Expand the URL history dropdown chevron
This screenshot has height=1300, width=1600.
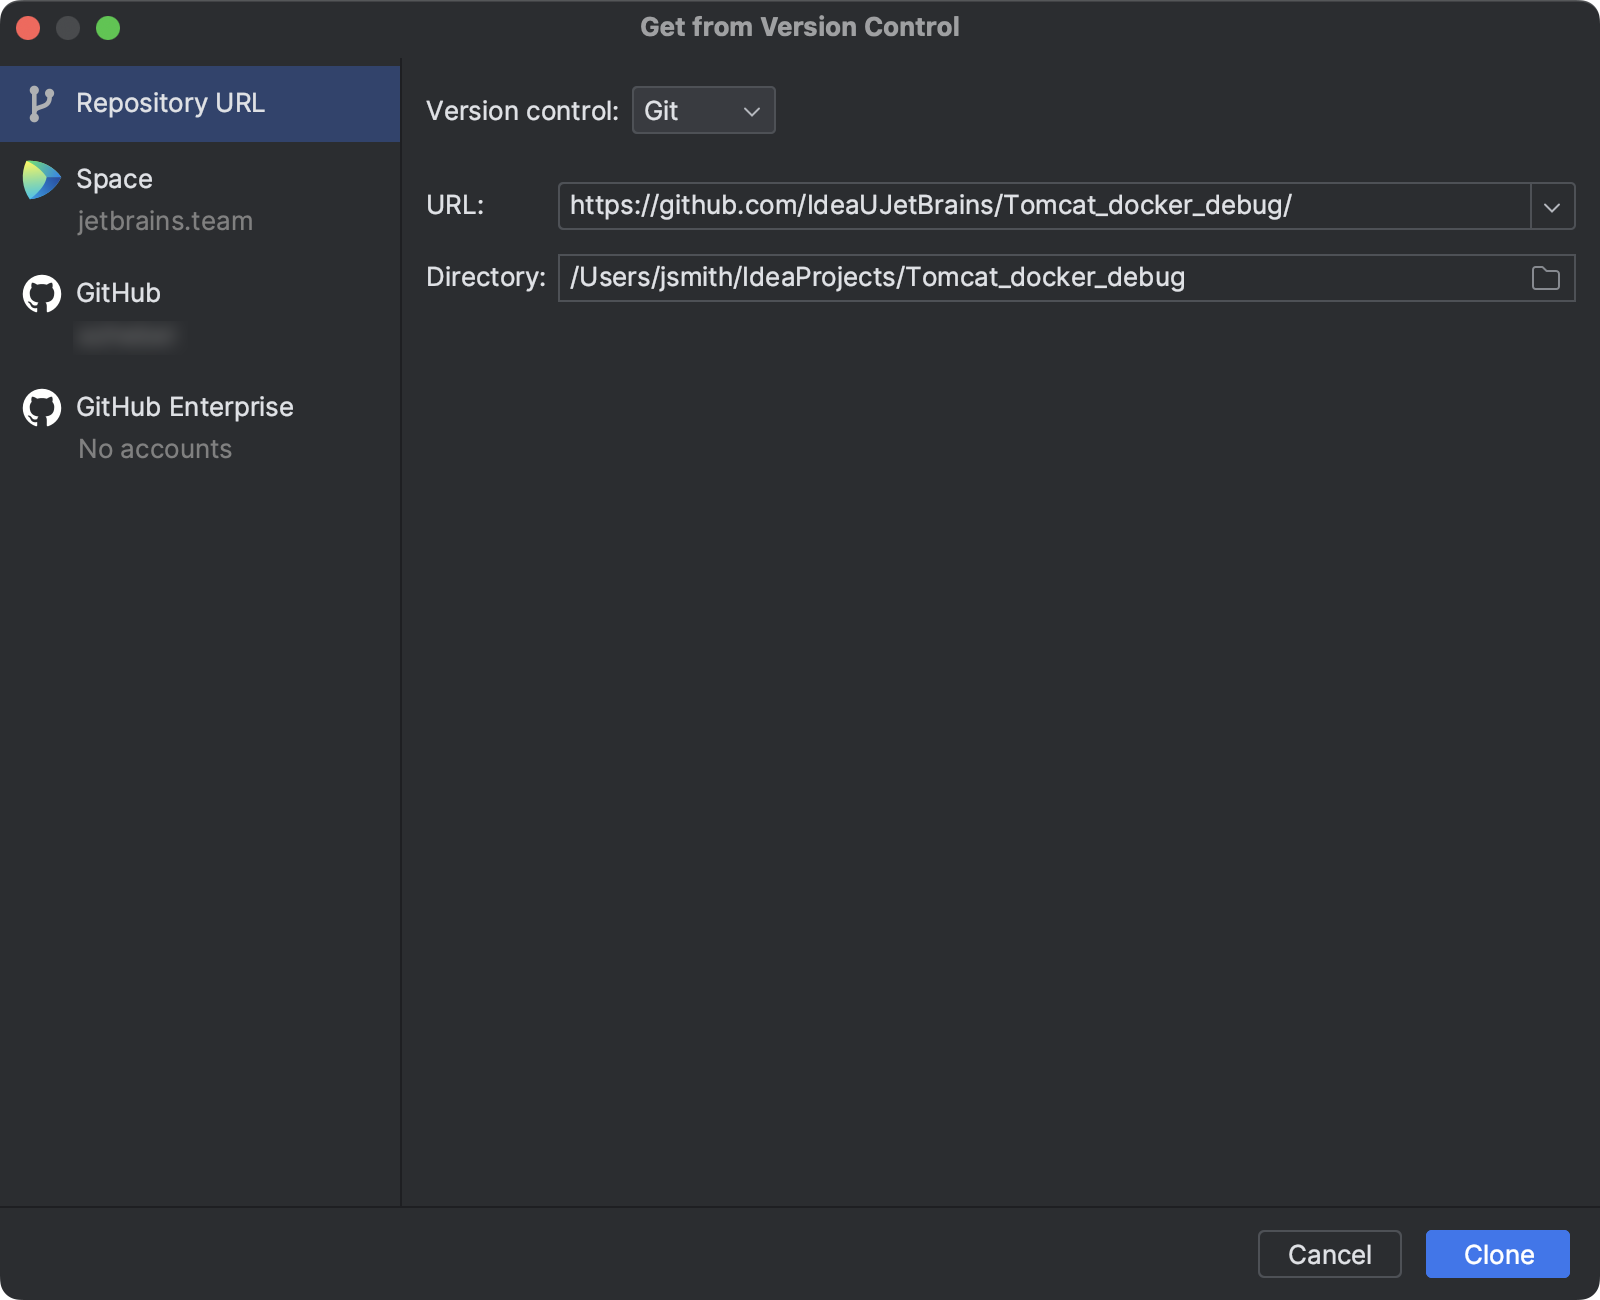[1553, 206]
